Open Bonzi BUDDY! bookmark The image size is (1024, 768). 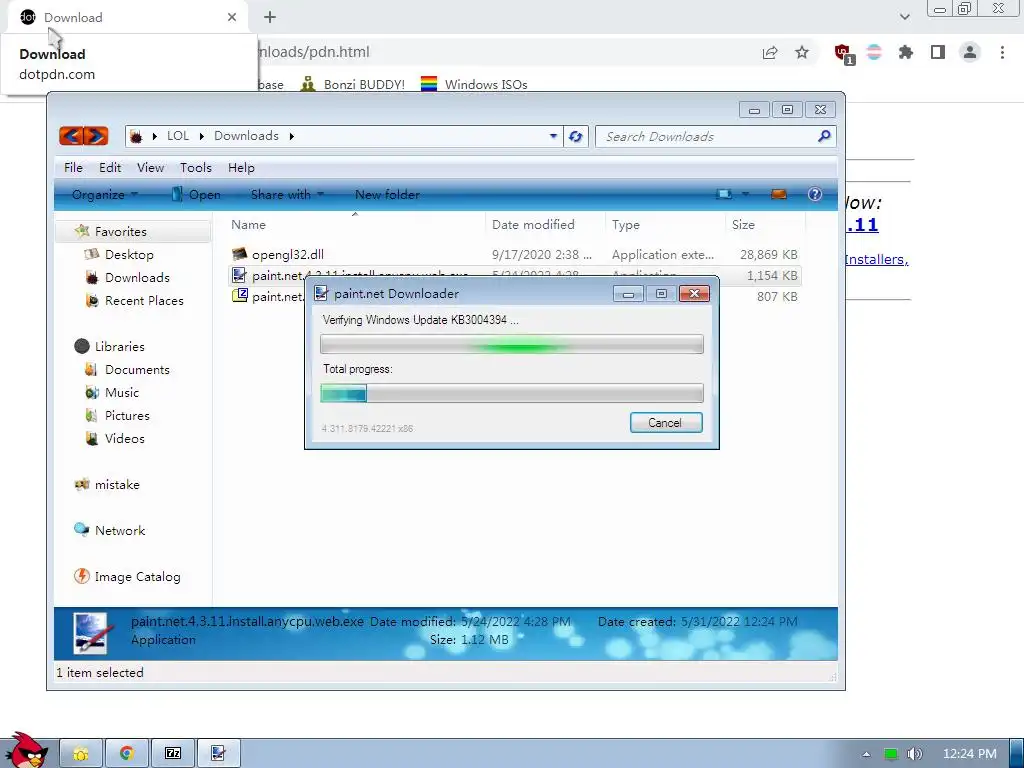(x=353, y=84)
